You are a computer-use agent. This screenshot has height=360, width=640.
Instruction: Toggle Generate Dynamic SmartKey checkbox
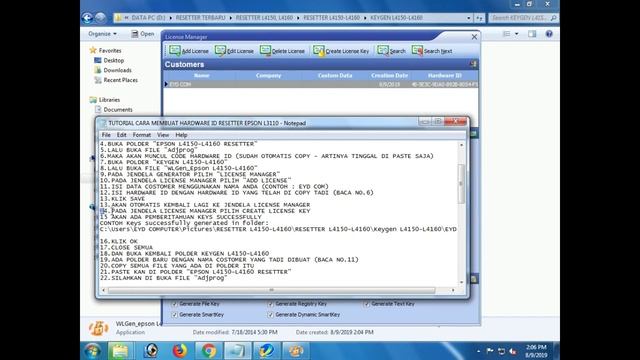point(270,315)
